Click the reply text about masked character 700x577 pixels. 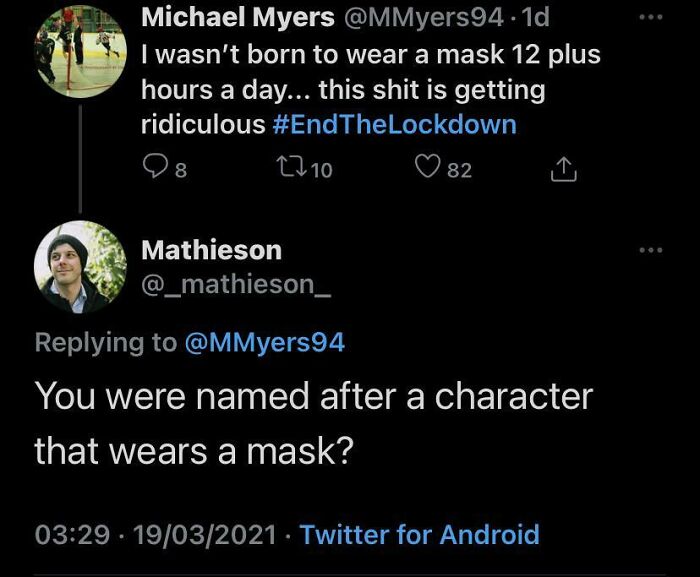click(313, 423)
